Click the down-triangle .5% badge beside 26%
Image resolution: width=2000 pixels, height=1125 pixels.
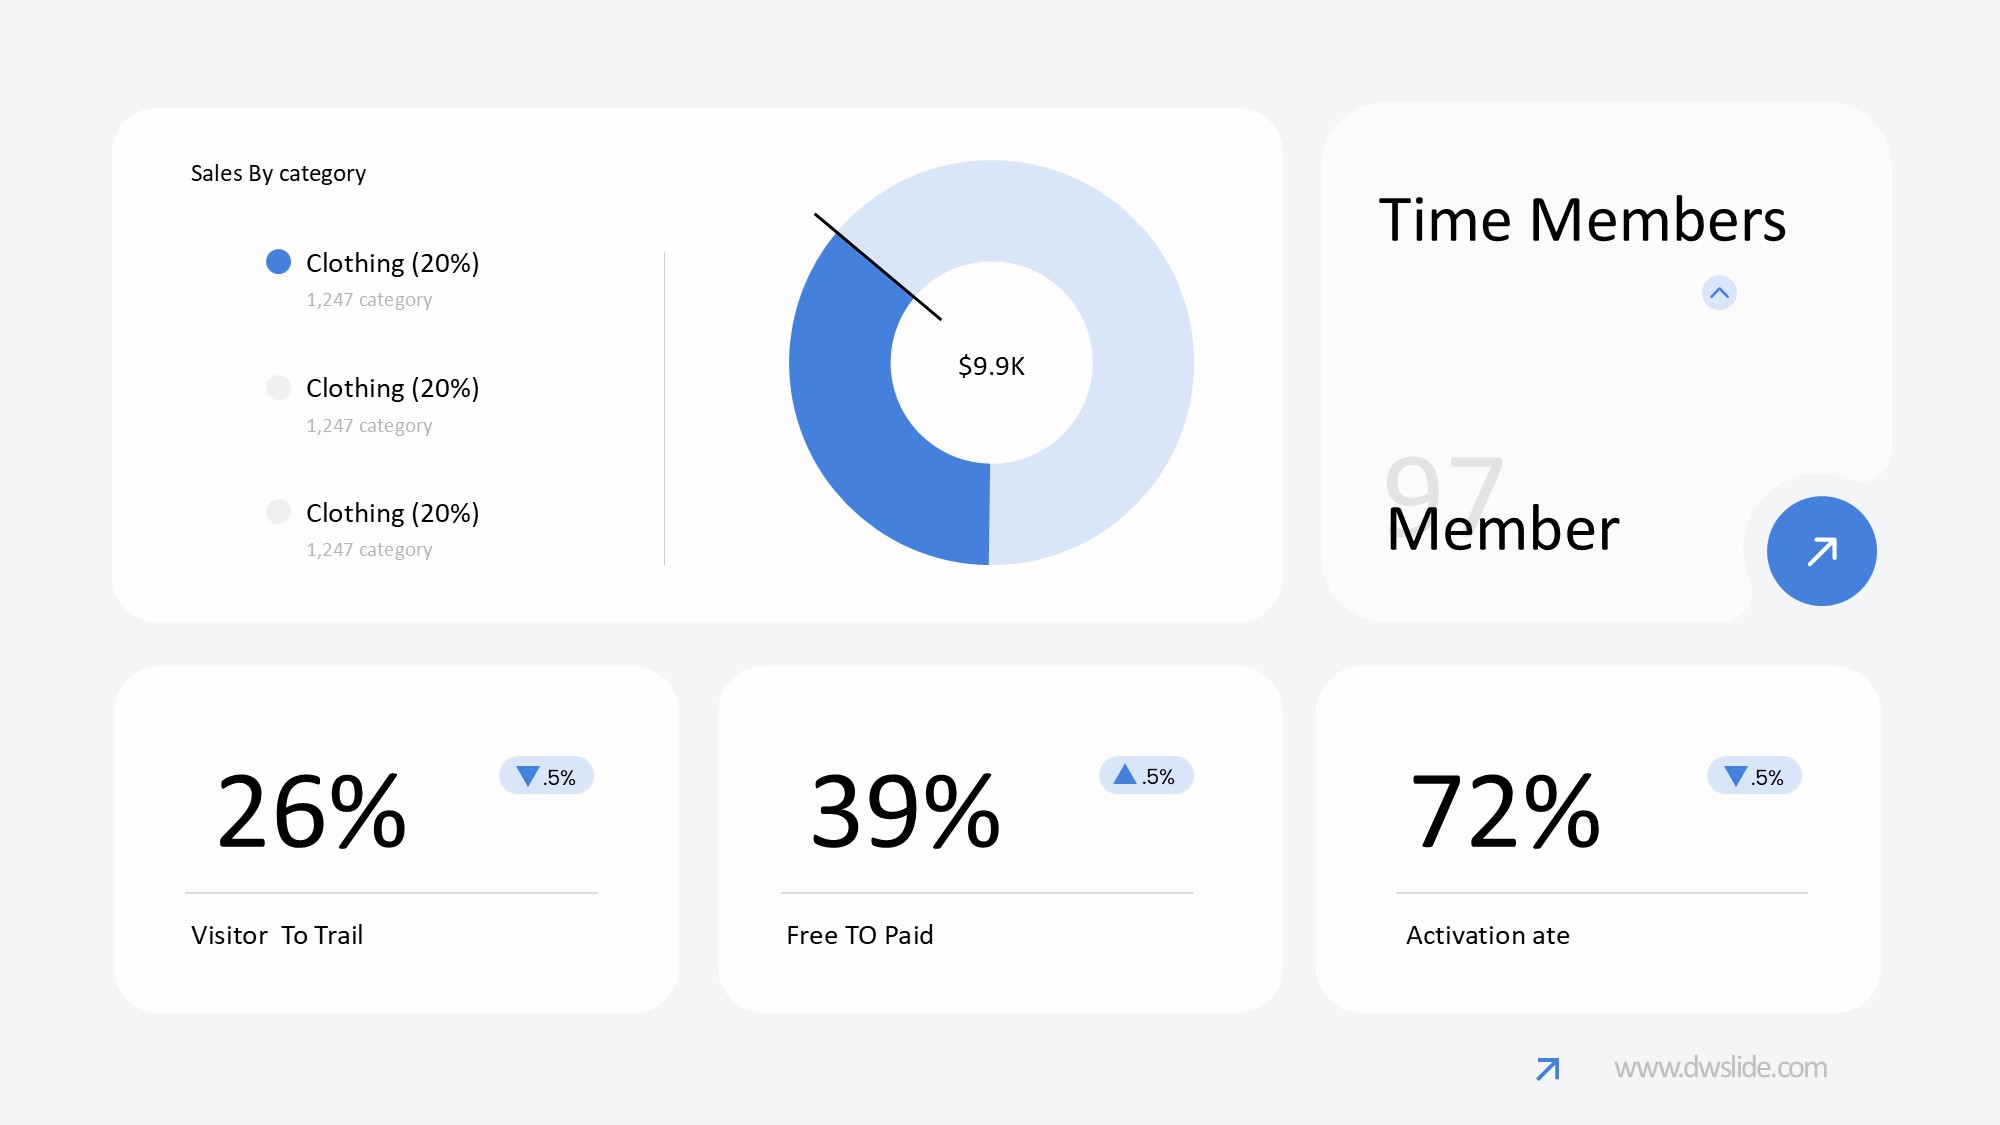(x=546, y=776)
